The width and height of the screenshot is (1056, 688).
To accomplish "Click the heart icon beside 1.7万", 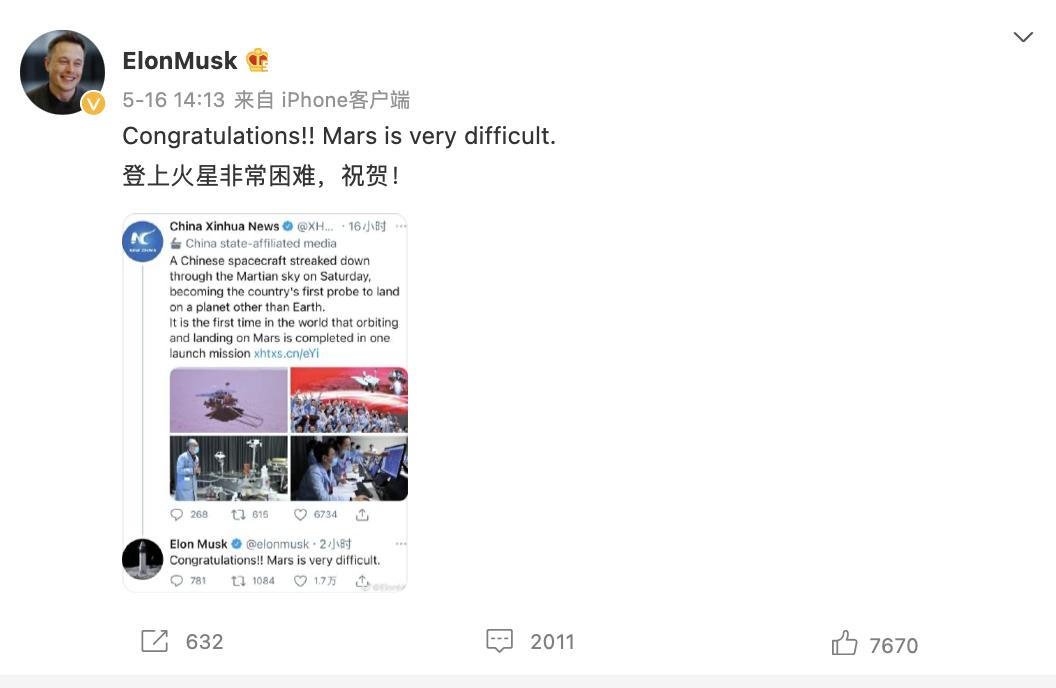I will (x=300, y=581).
